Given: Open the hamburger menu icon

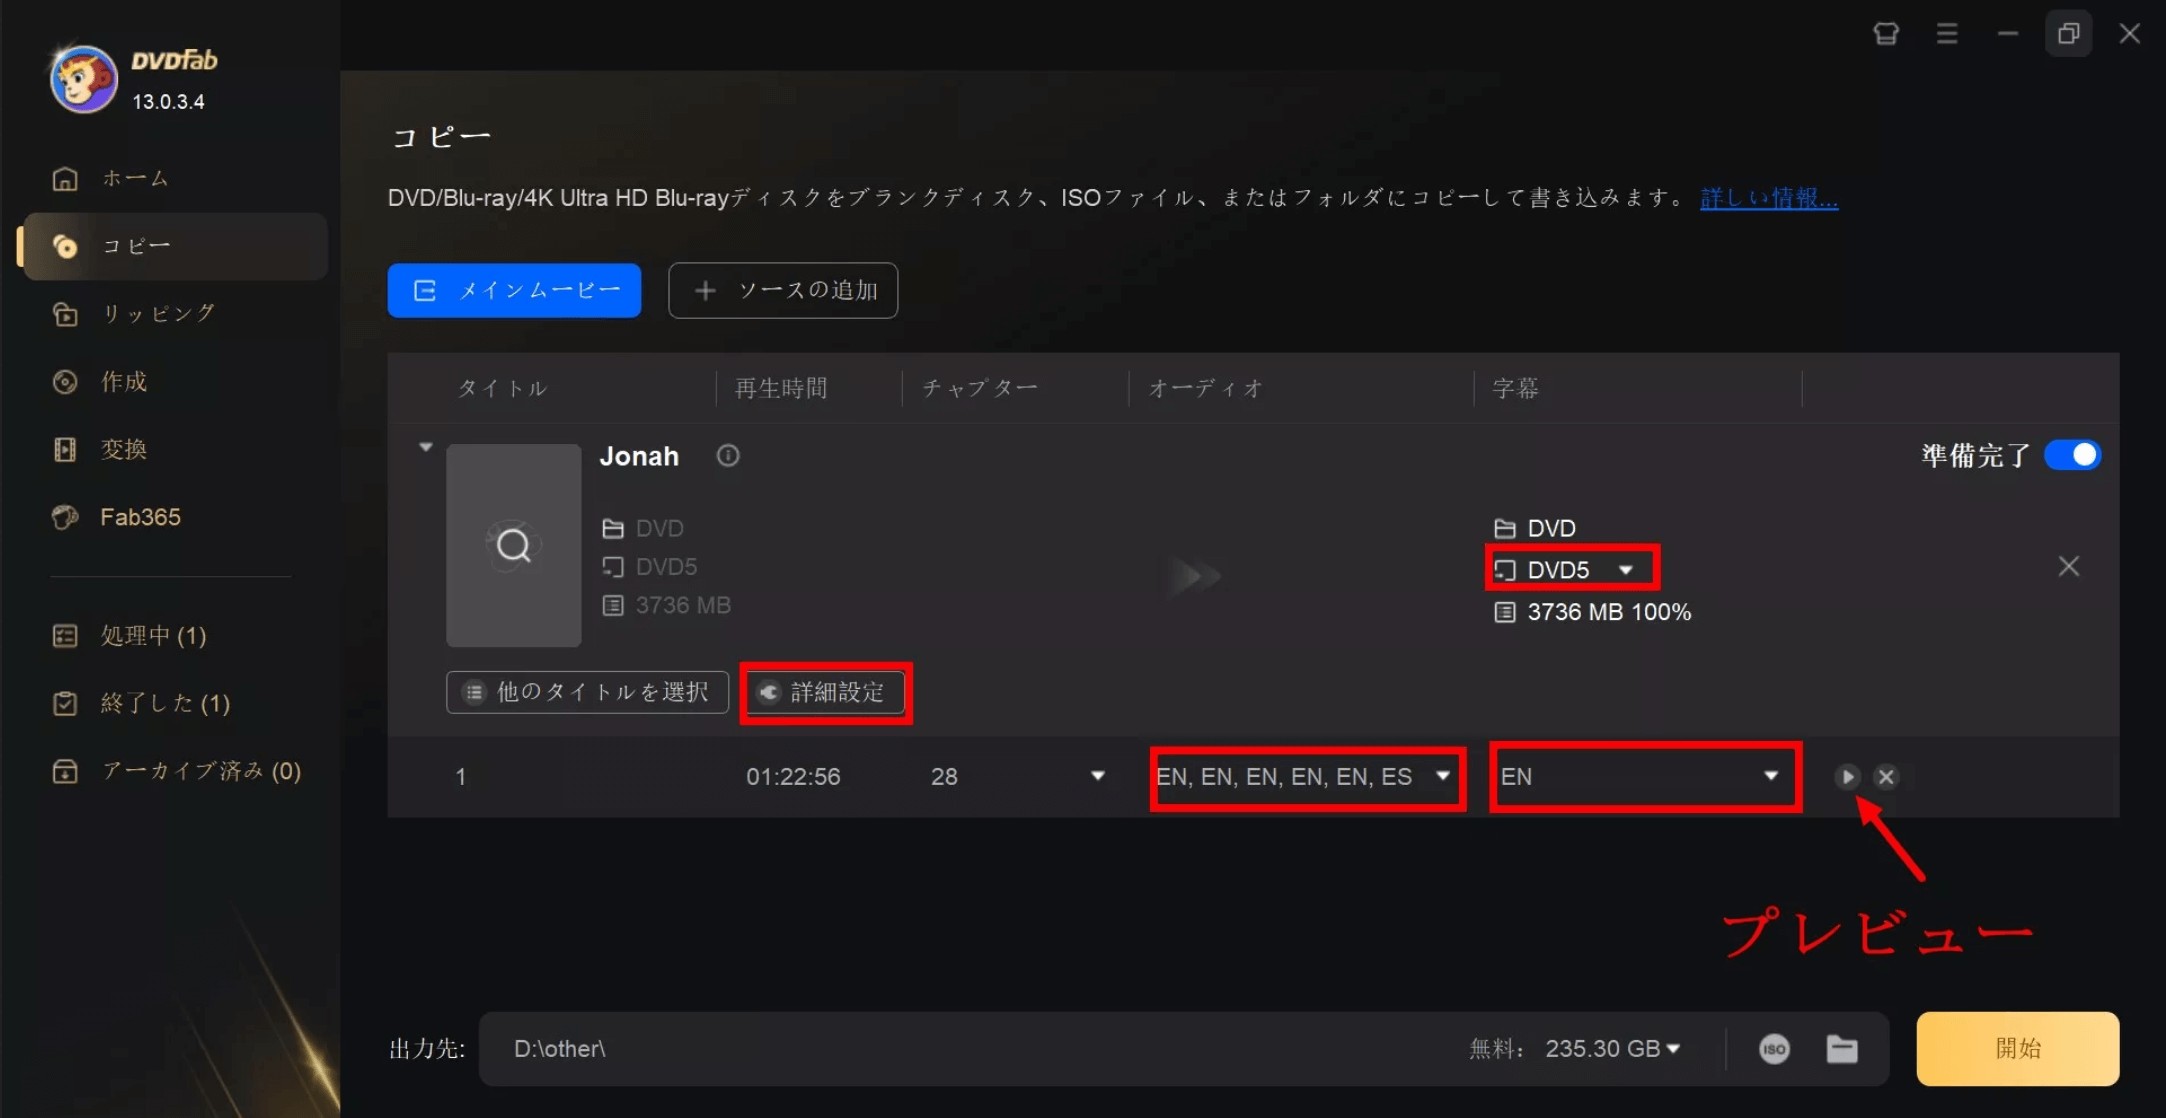Looking at the screenshot, I should [x=1947, y=34].
